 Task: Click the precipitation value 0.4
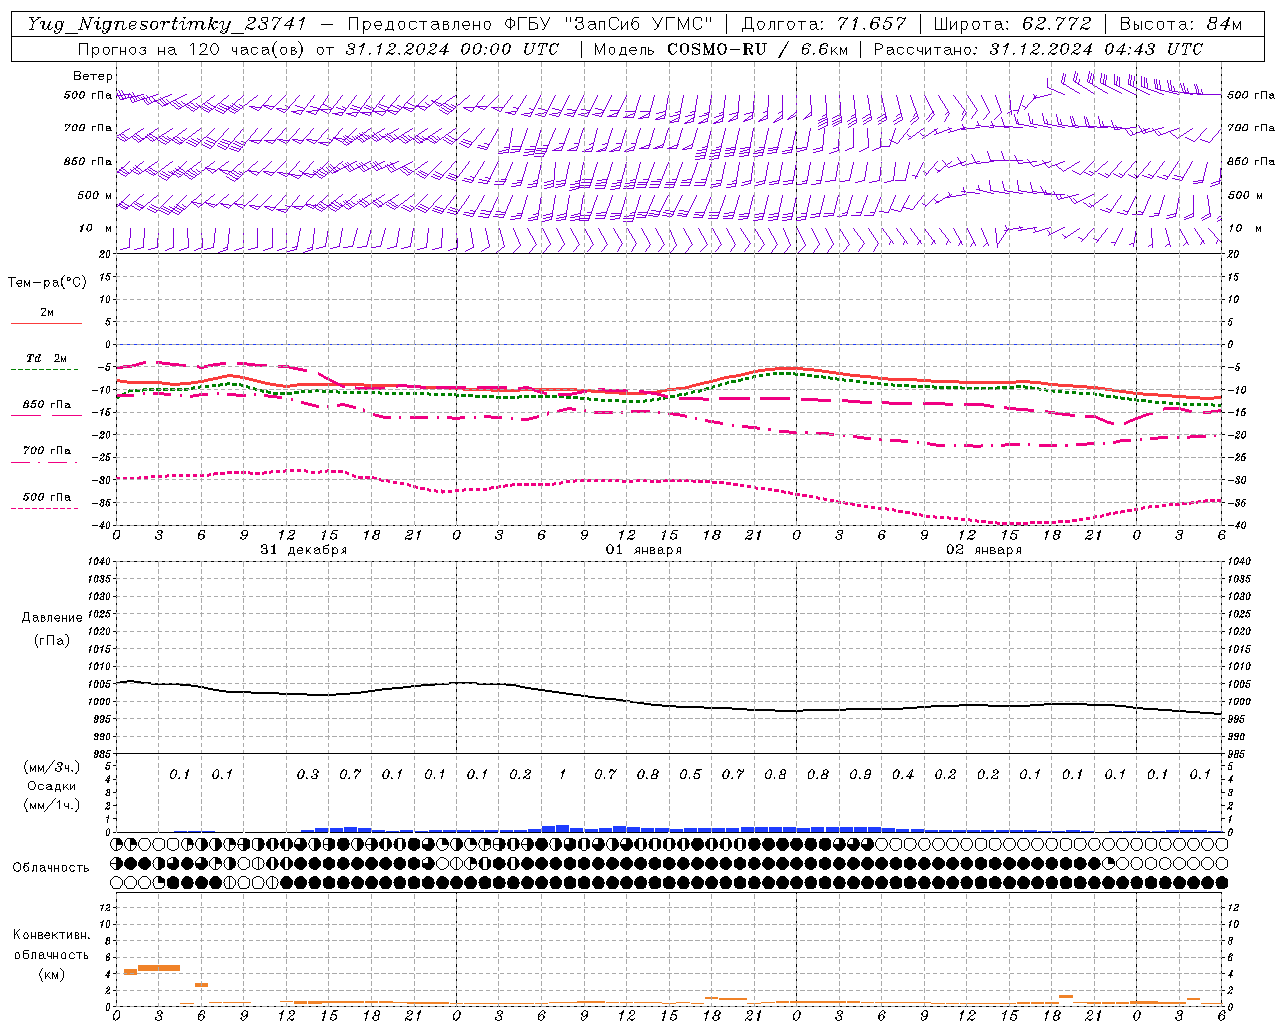coord(903,775)
